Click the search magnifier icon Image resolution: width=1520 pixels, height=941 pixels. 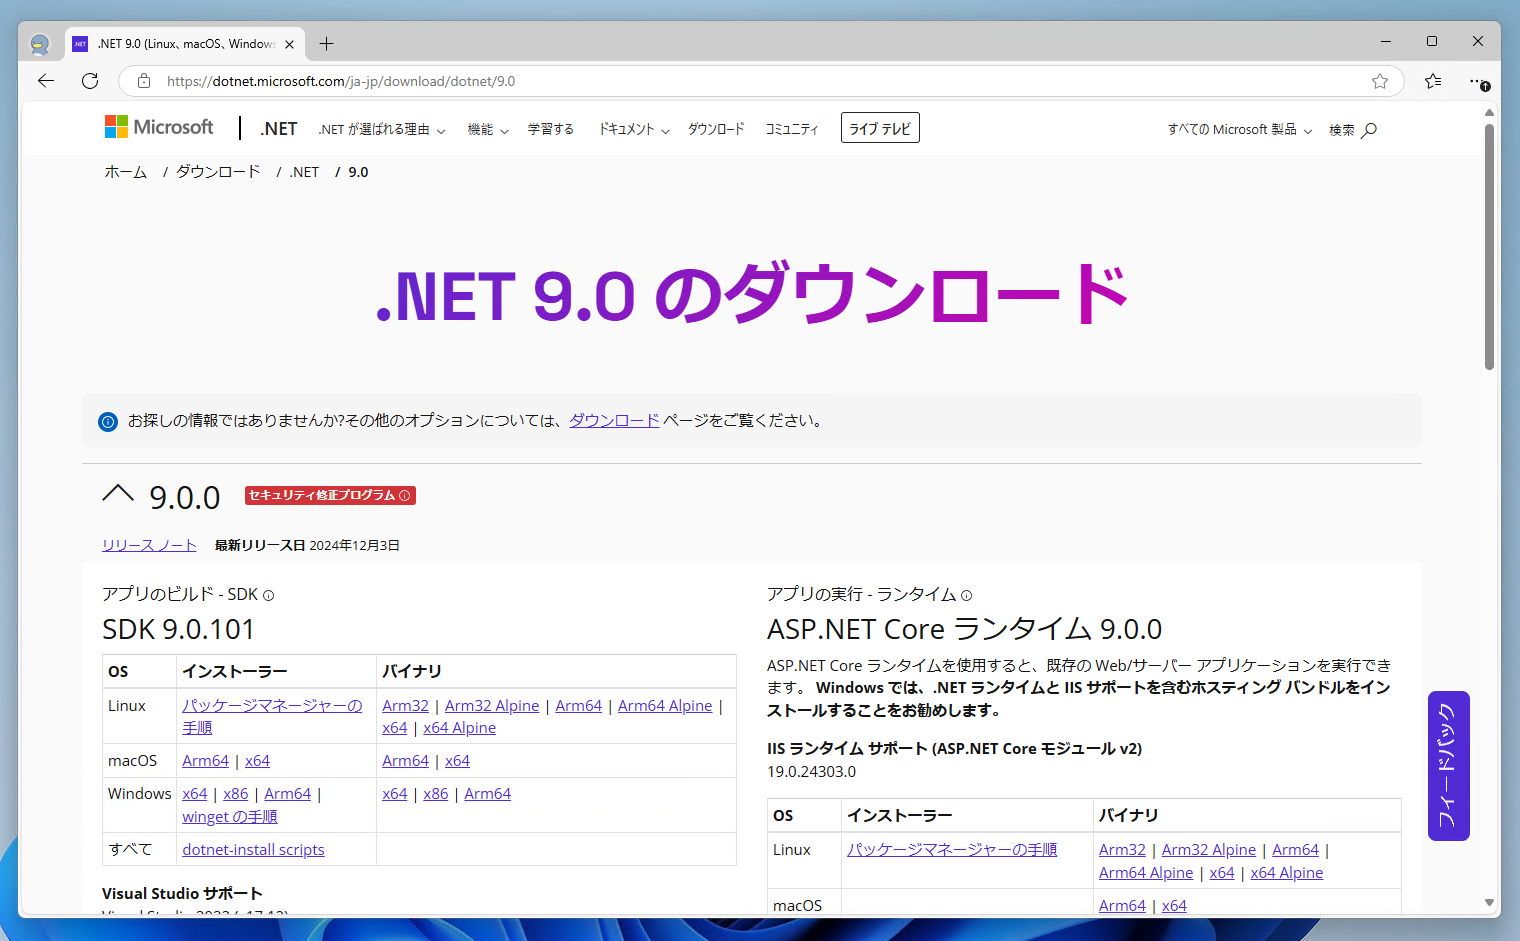pyautogui.click(x=1370, y=130)
